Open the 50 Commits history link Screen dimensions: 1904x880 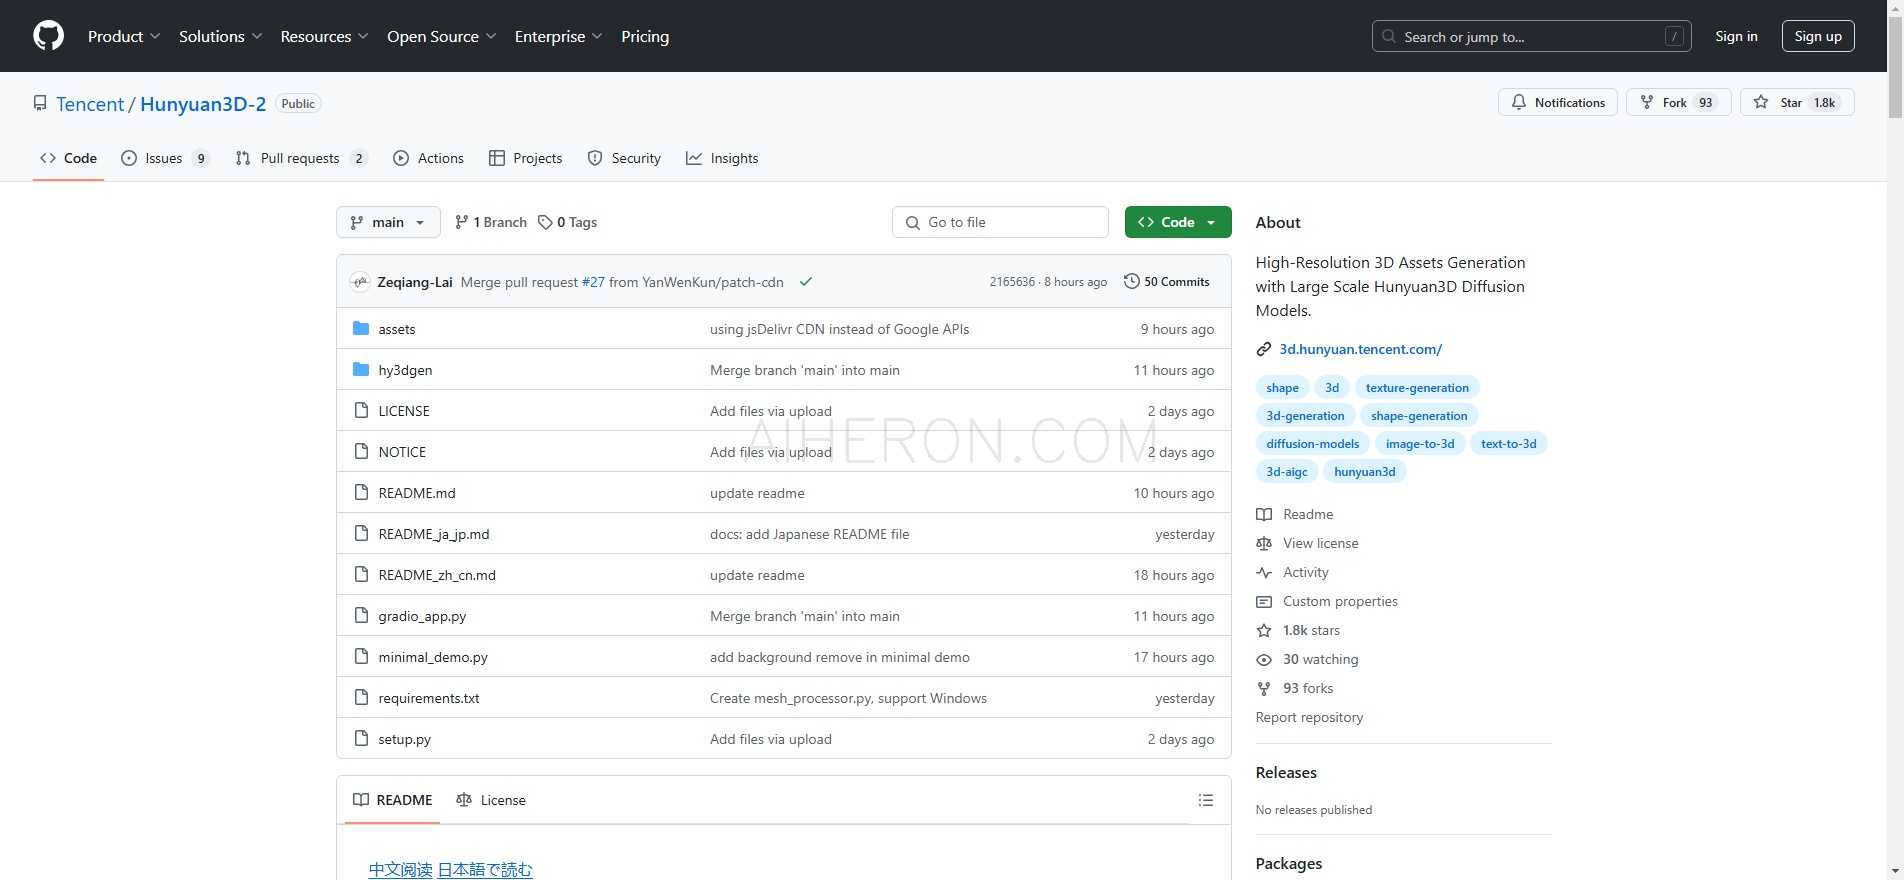tap(1166, 282)
